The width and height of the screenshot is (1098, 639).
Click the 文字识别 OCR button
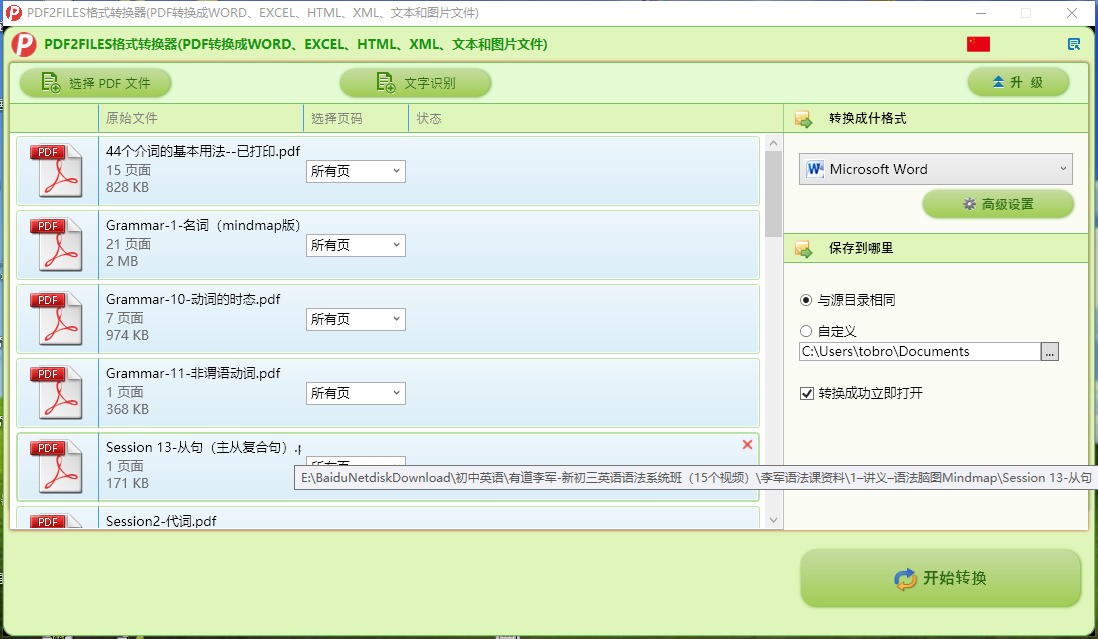click(415, 83)
